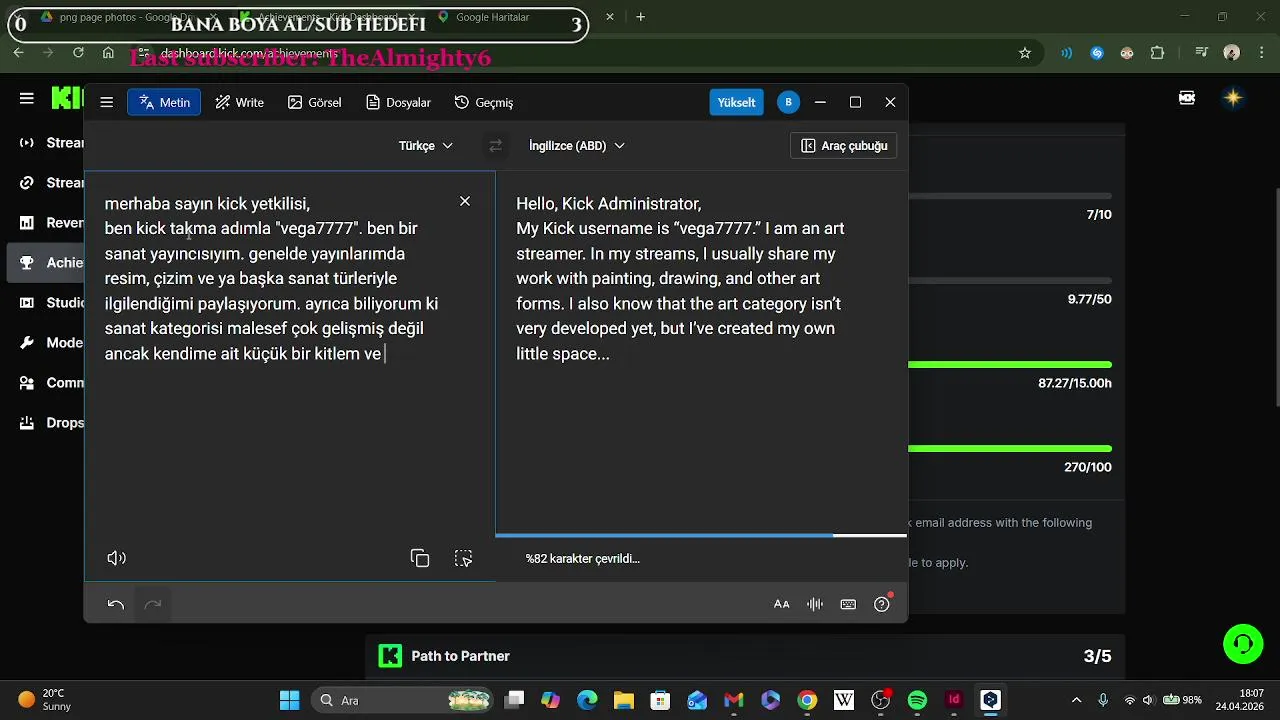Click the Yükselt upgrade button
The width and height of the screenshot is (1280, 720).
[x=736, y=102]
